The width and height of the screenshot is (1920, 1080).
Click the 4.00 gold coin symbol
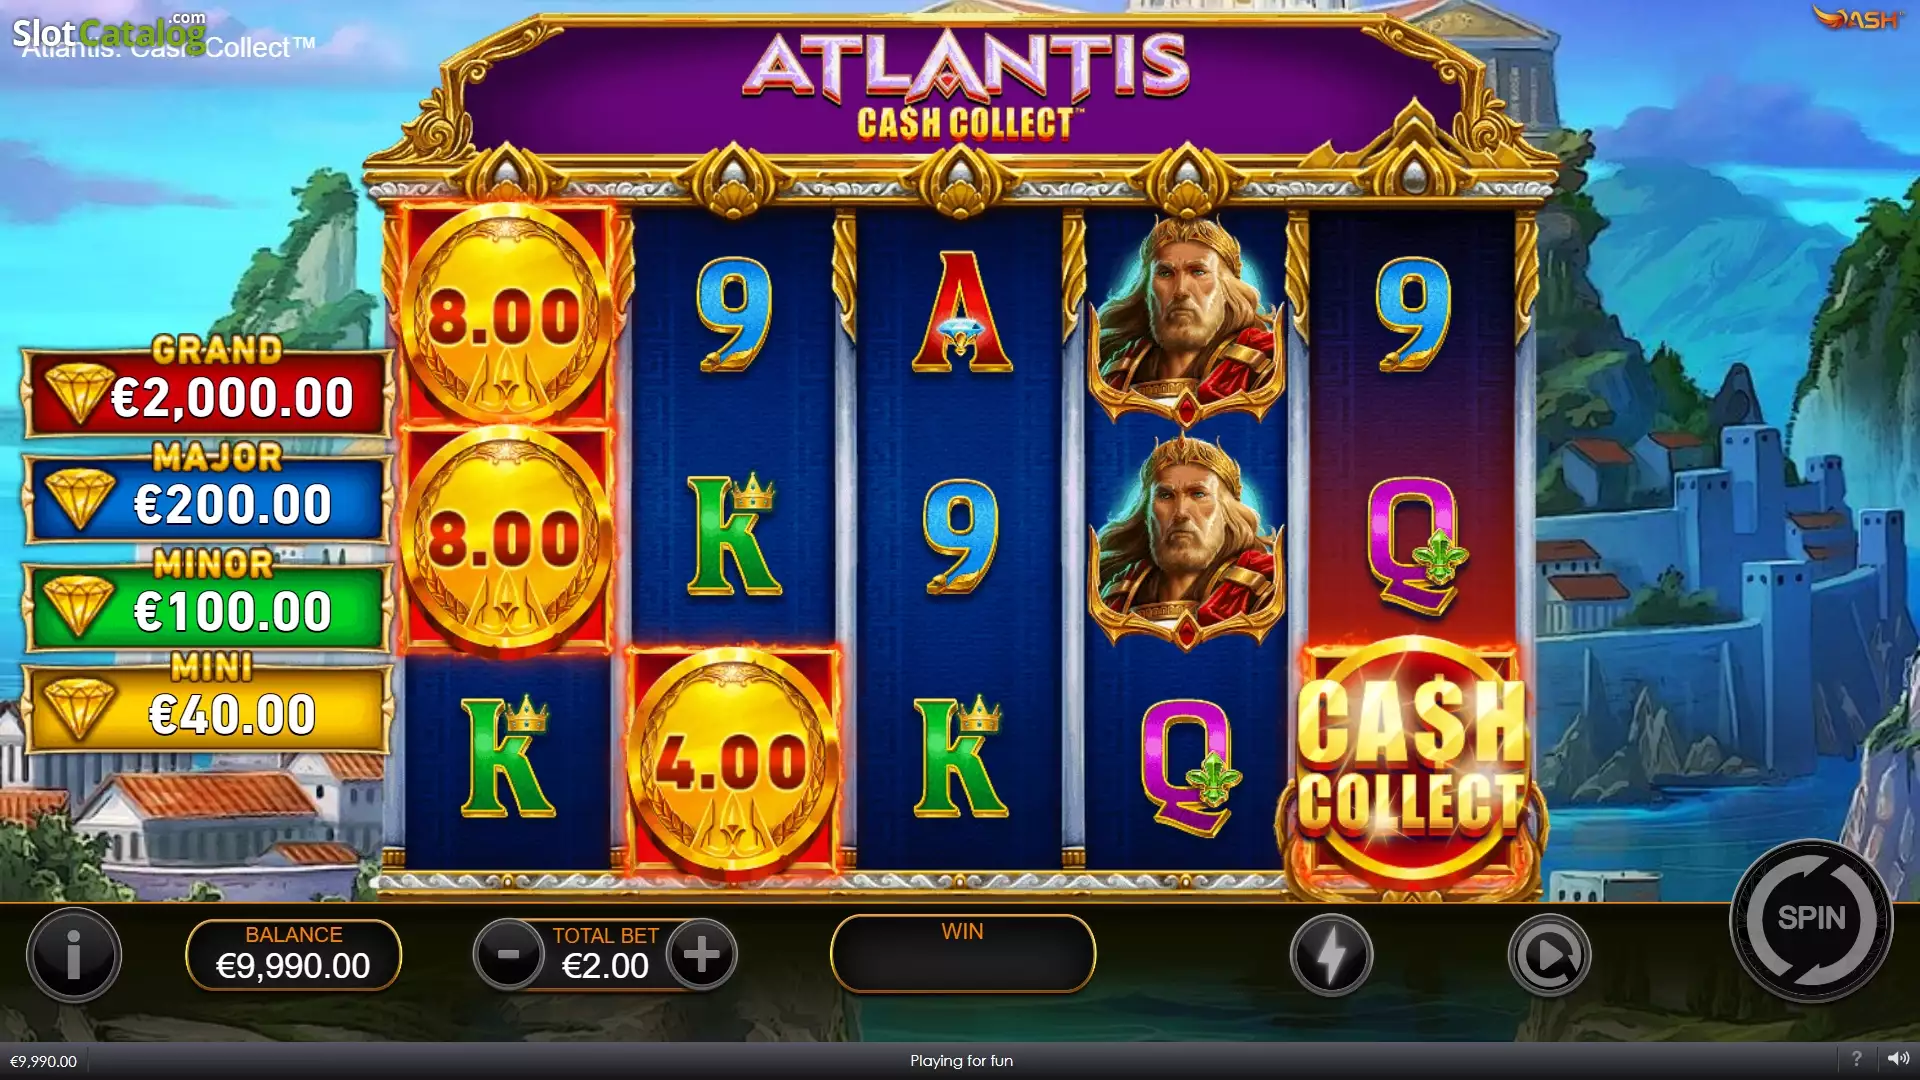click(x=732, y=762)
